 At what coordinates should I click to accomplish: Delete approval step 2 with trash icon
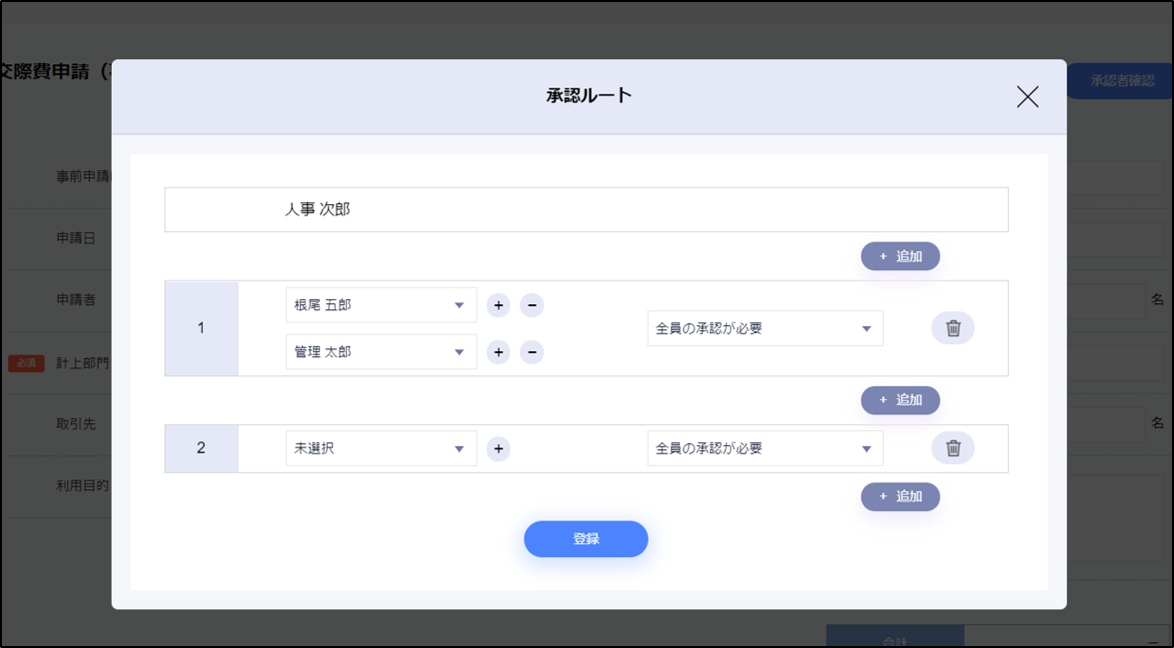[952, 448]
